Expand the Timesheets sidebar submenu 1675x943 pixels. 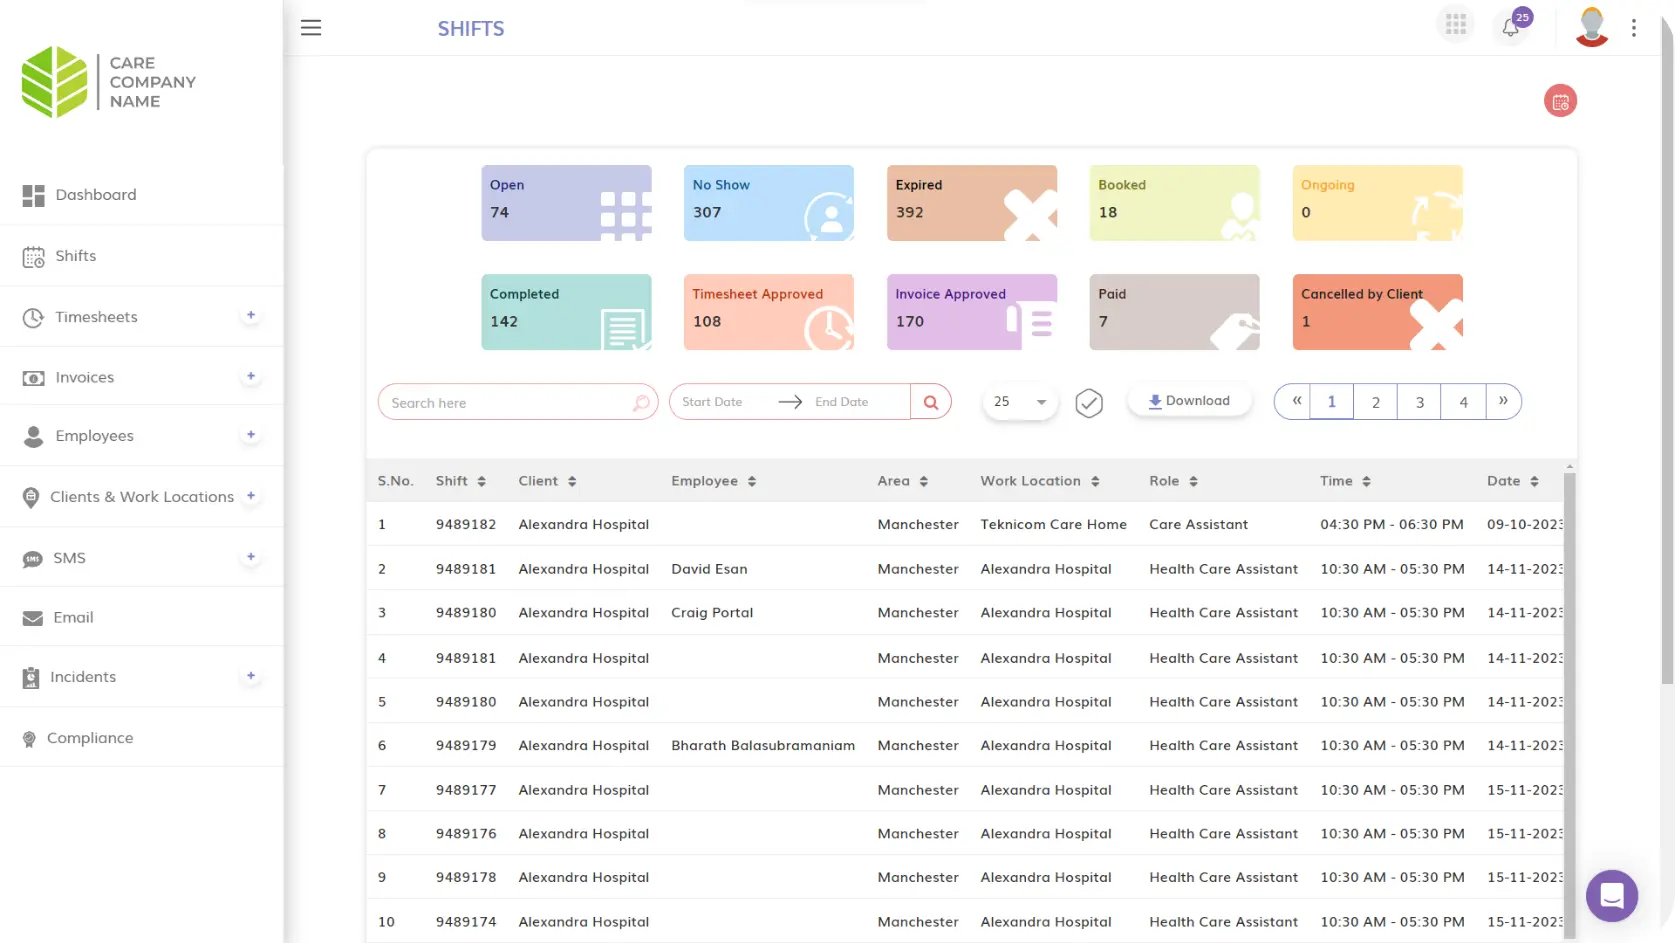[251, 316]
